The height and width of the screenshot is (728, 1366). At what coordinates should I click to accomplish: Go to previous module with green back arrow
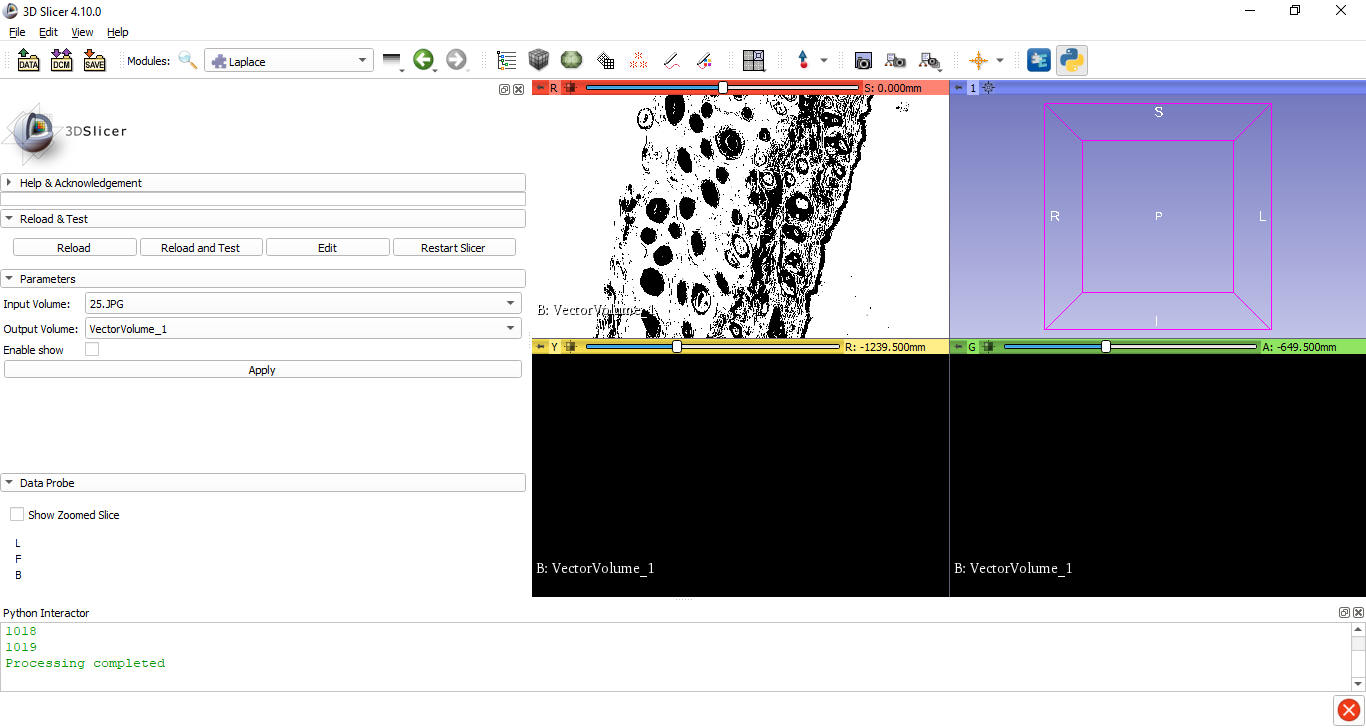click(423, 61)
